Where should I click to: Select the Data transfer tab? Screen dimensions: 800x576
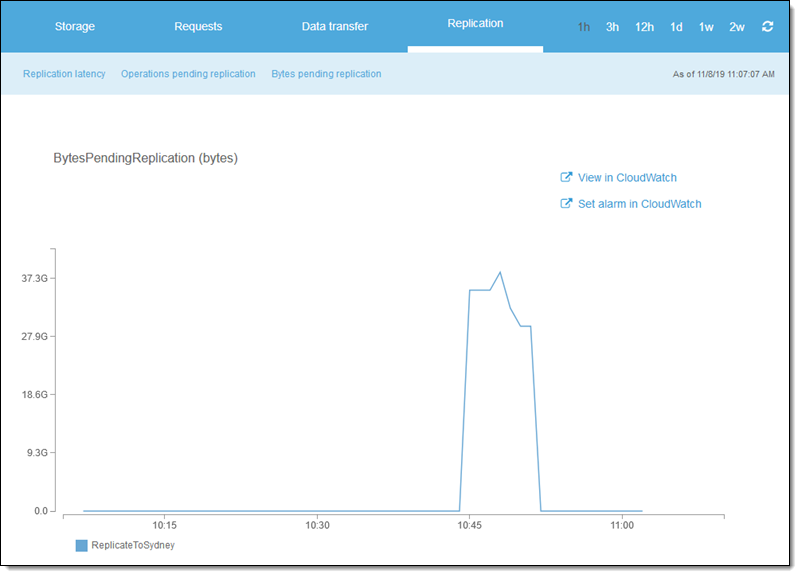(x=335, y=27)
